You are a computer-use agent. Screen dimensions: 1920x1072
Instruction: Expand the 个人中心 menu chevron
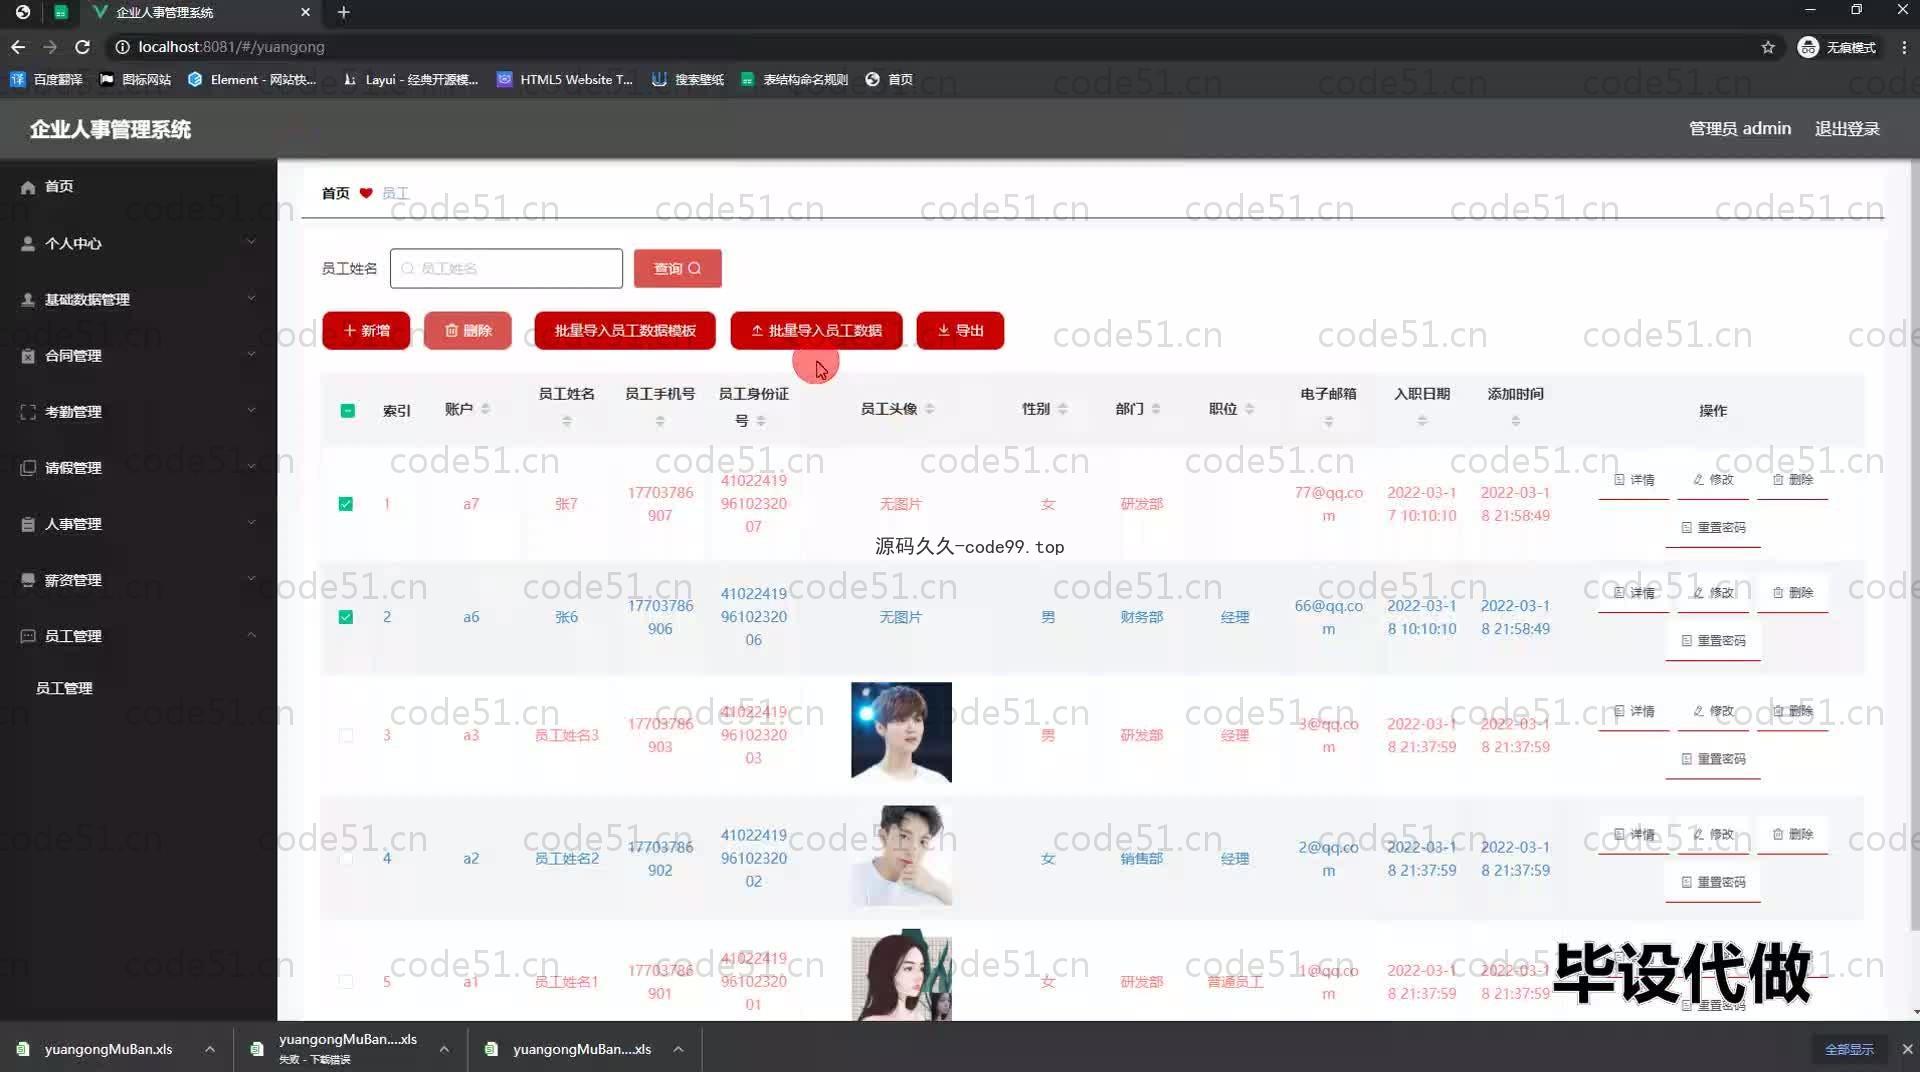(251, 242)
